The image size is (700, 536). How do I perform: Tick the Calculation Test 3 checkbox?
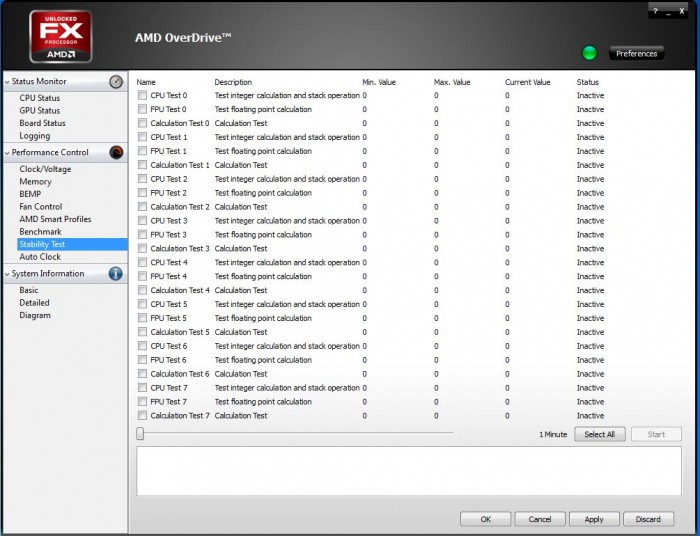(x=142, y=248)
